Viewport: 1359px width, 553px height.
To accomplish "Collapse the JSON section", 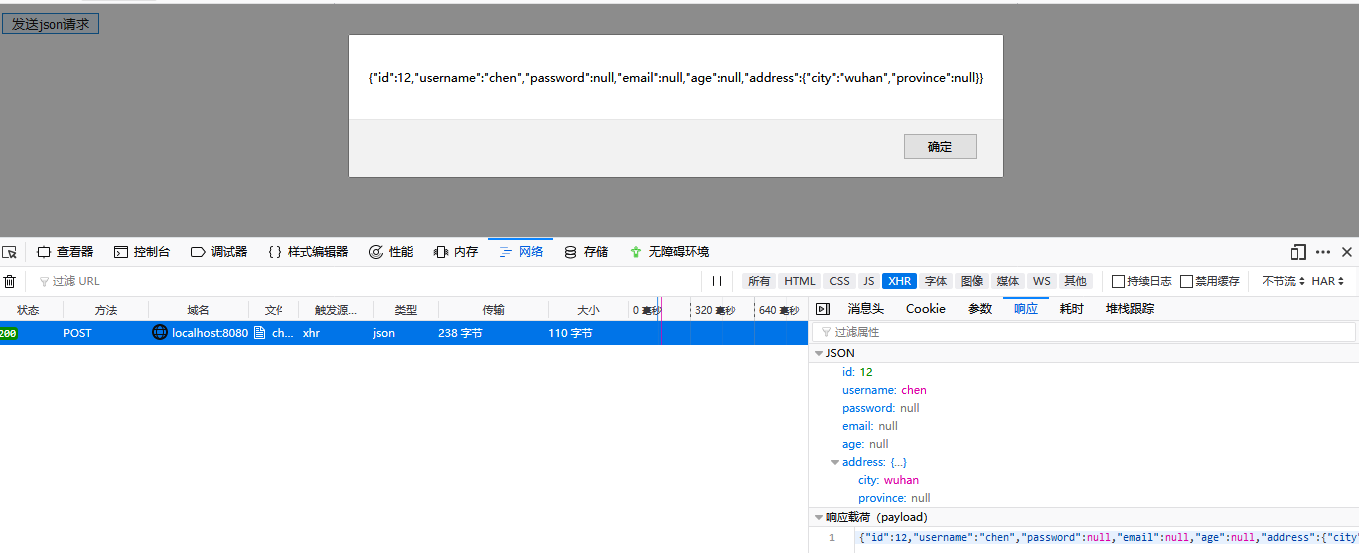I will (x=819, y=353).
